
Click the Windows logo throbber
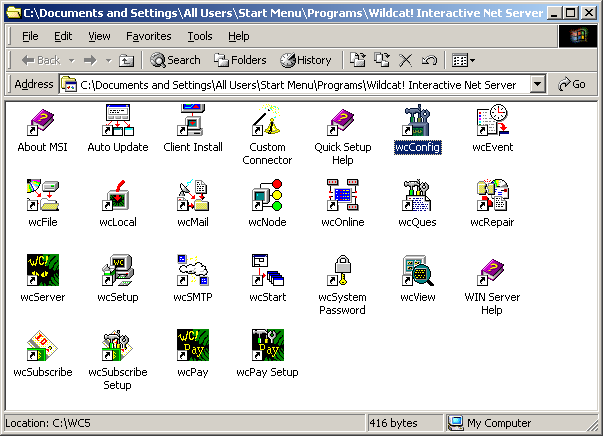pos(578,37)
